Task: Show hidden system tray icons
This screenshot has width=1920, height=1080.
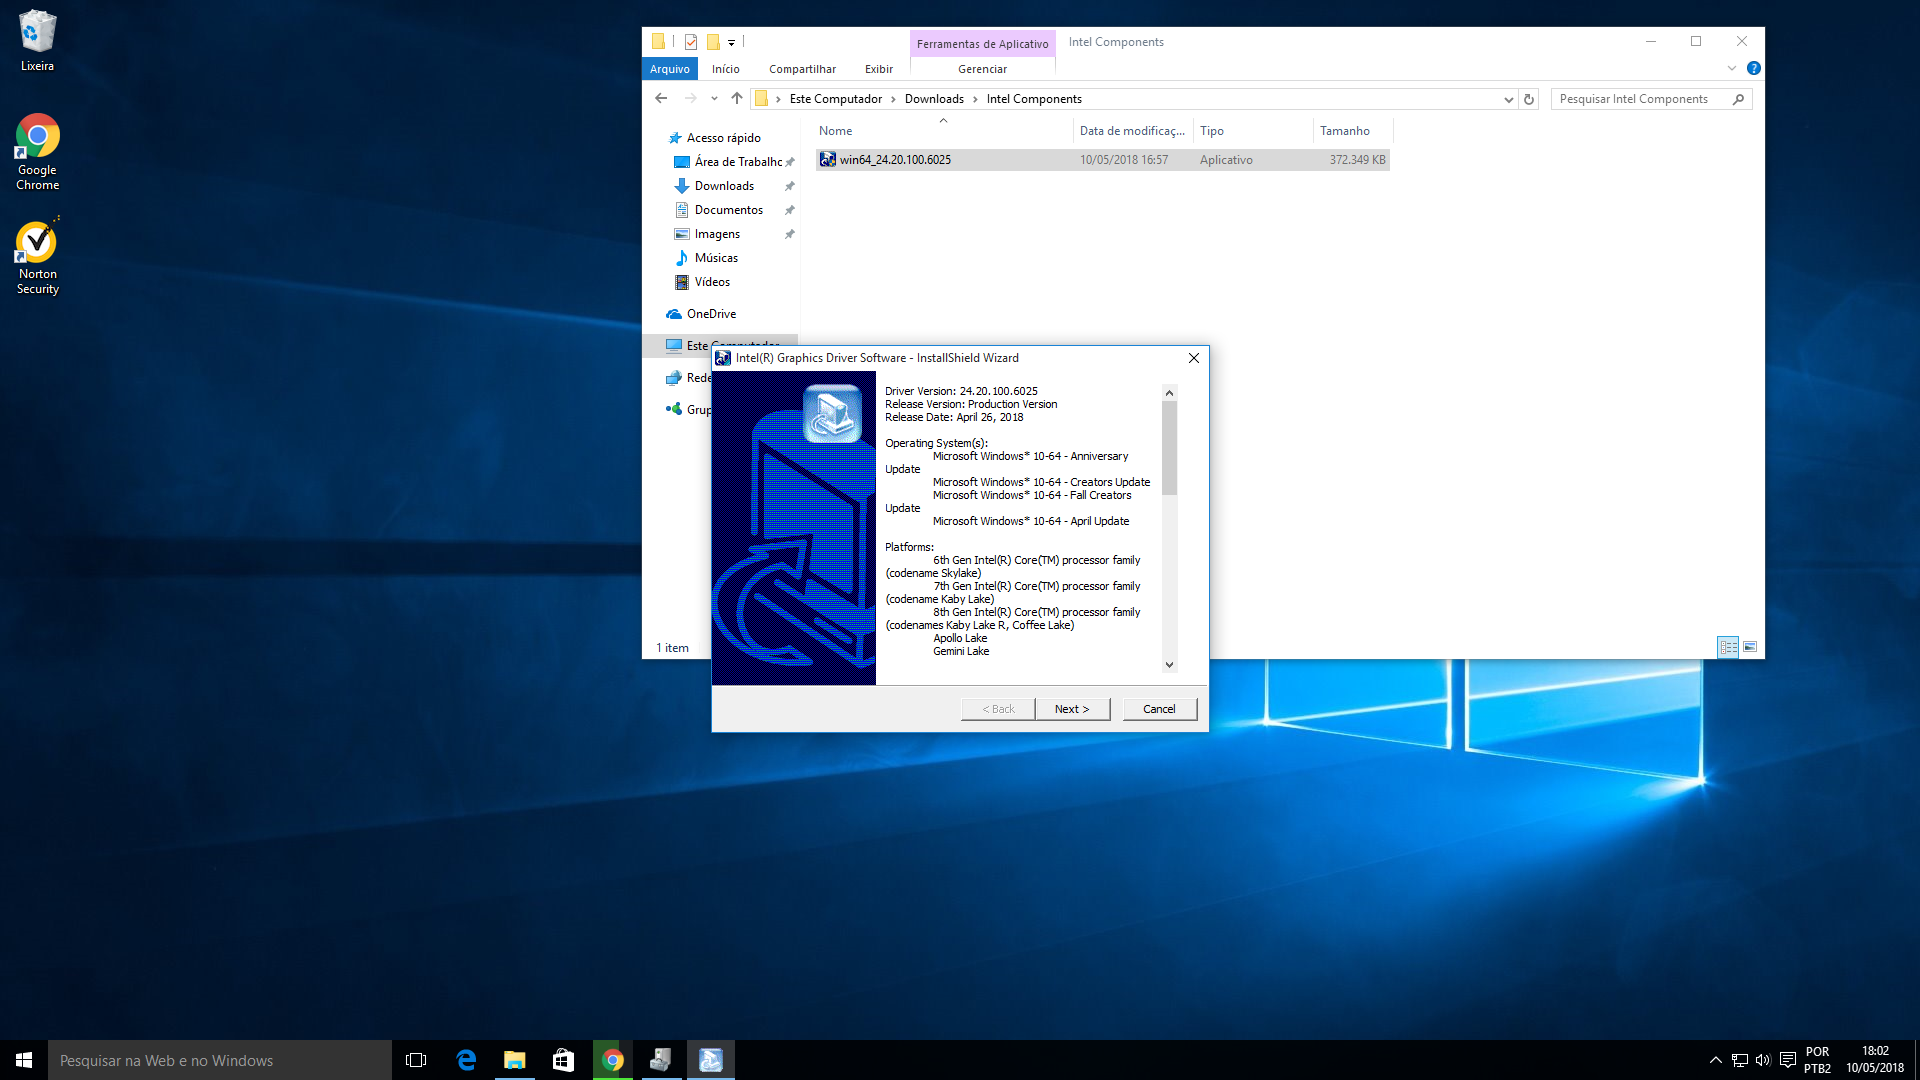Action: click(x=1716, y=1060)
